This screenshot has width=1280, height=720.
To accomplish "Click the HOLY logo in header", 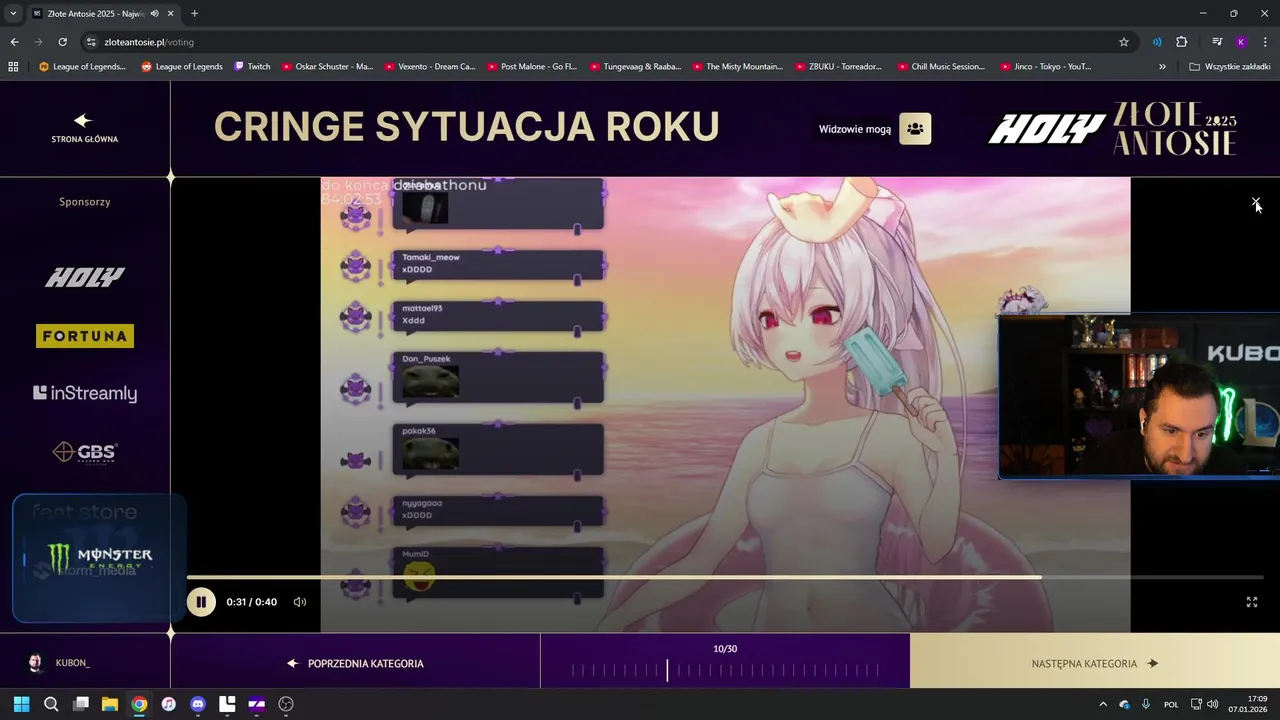I will click(1046, 129).
